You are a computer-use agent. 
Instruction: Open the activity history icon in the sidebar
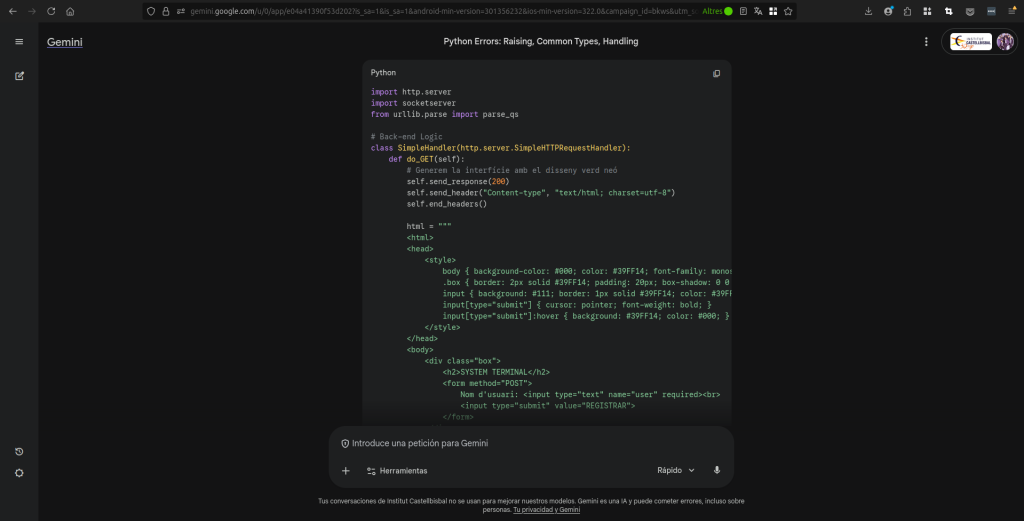pos(19,452)
